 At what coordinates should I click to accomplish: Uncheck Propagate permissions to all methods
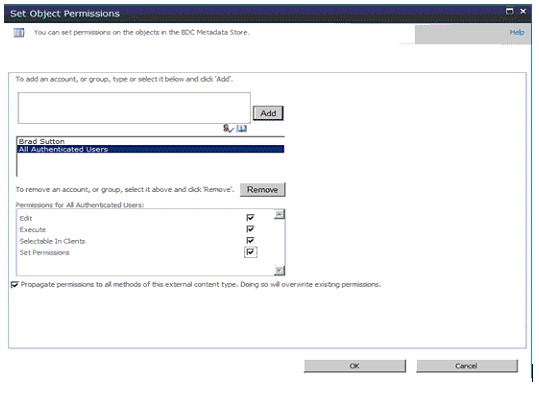pos(14,285)
